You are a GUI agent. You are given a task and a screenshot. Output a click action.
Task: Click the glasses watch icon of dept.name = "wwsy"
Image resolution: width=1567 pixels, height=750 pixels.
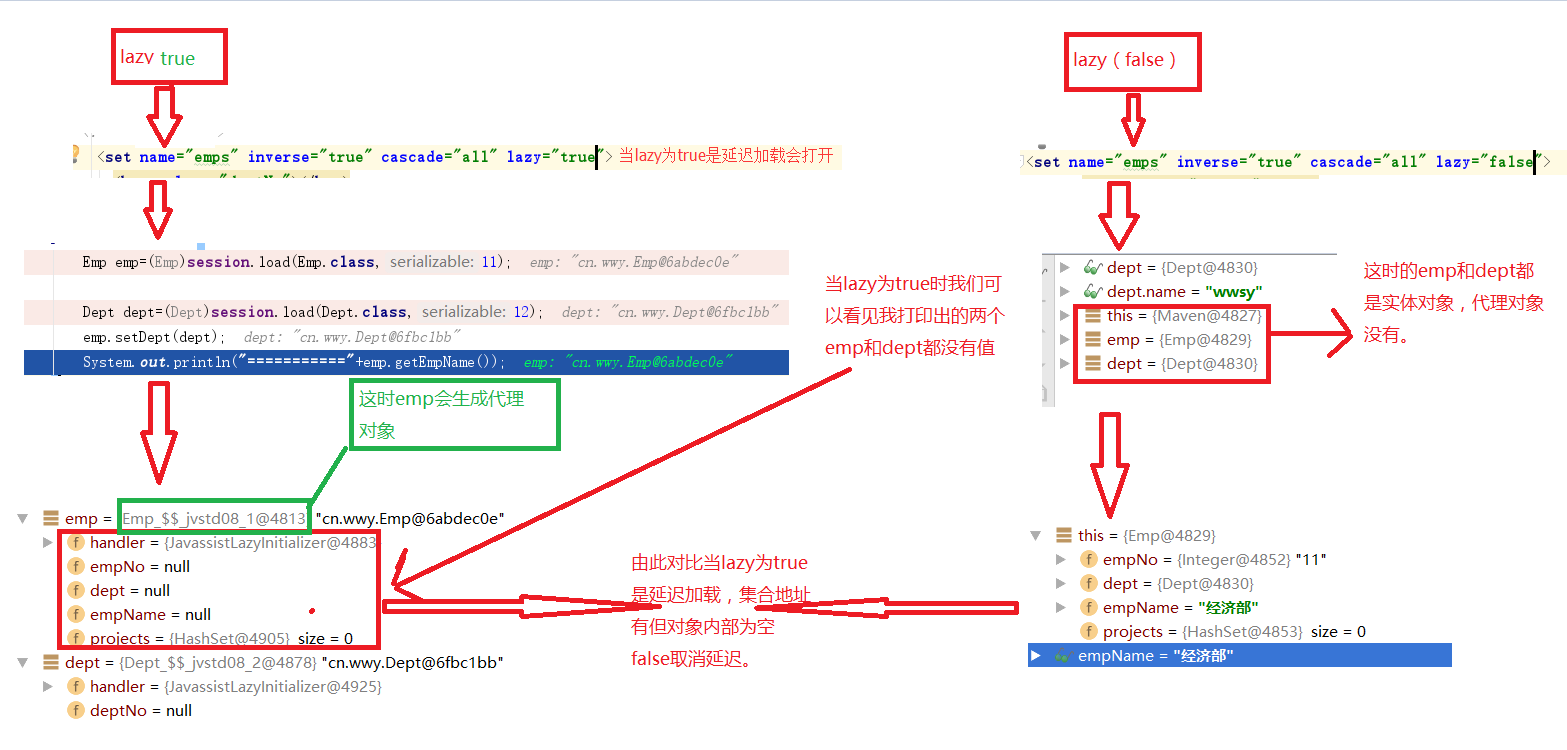(x=1093, y=291)
